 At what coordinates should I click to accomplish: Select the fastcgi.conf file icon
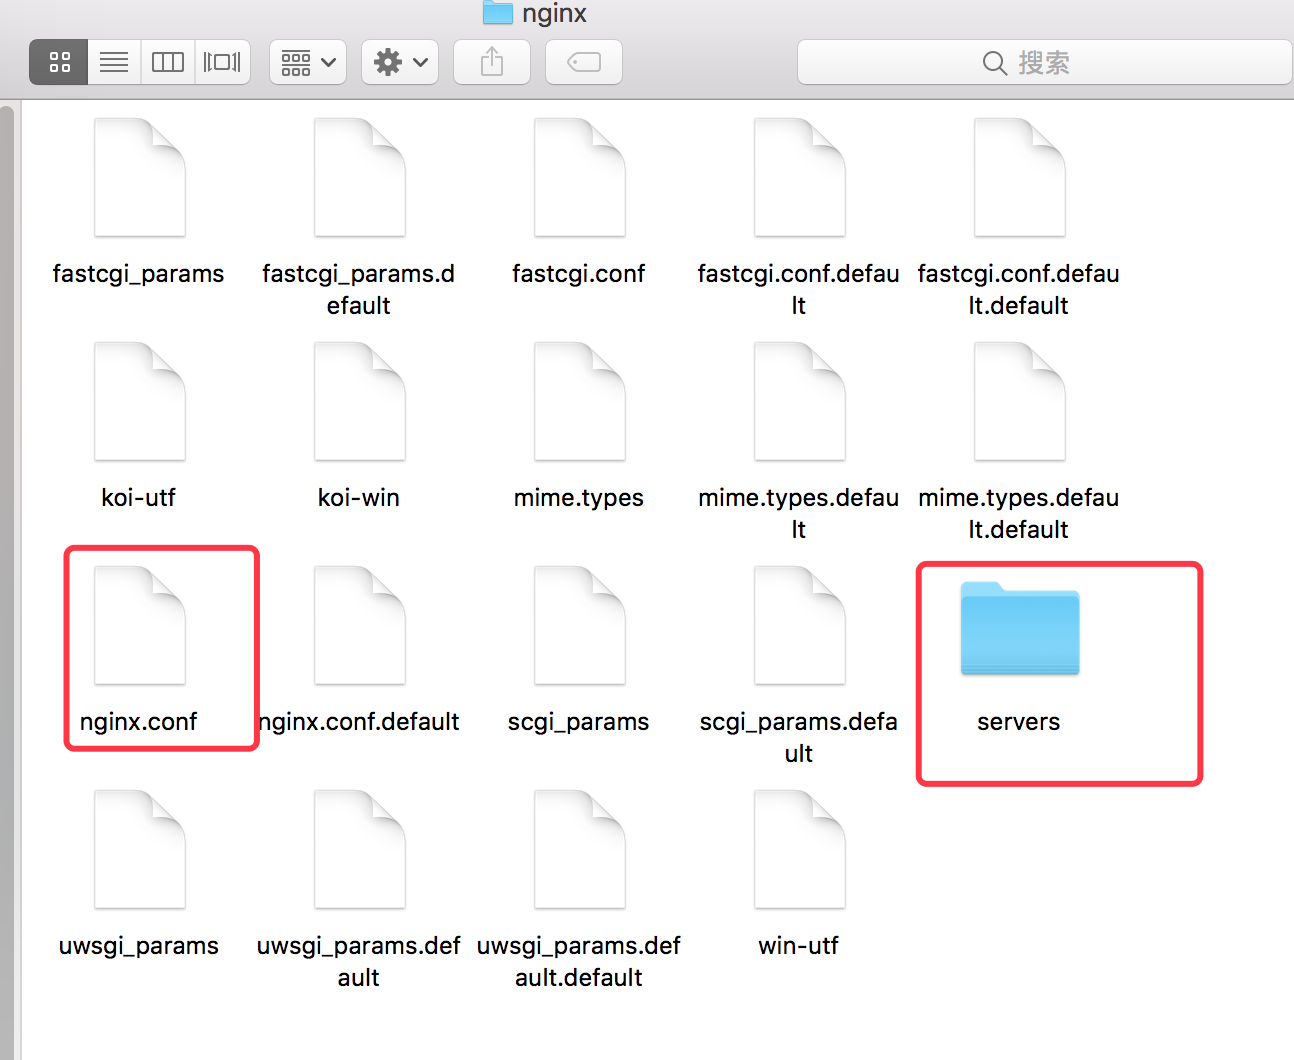tap(580, 177)
